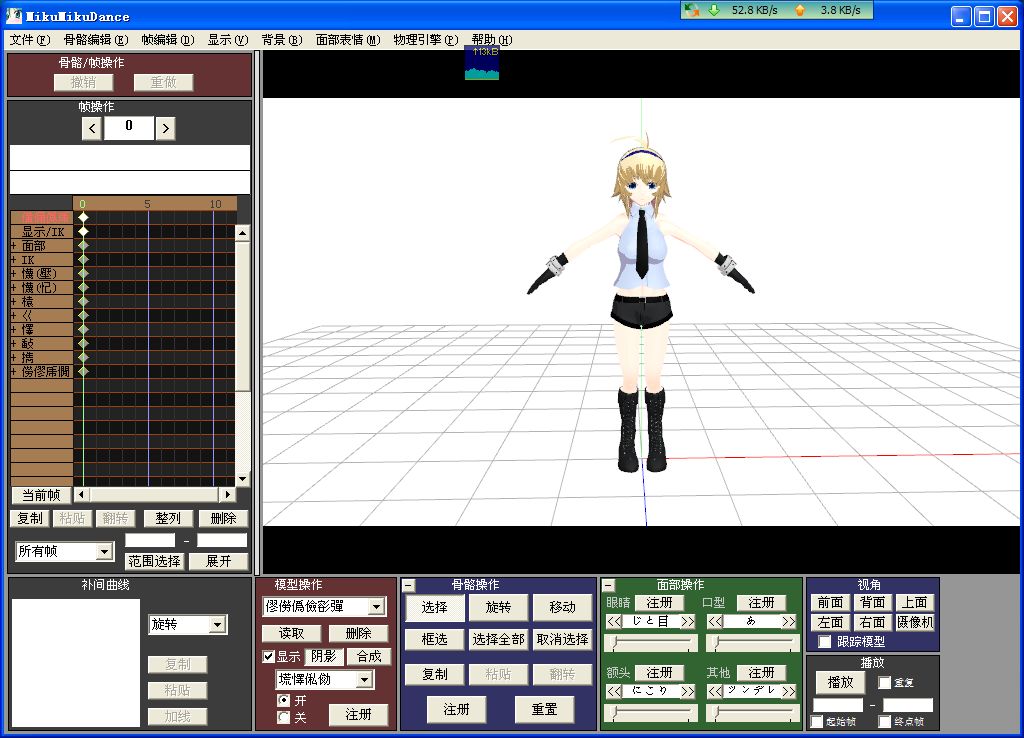Select next mouth morph under 口型
This screenshot has width=1024, height=738.
(789, 621)
